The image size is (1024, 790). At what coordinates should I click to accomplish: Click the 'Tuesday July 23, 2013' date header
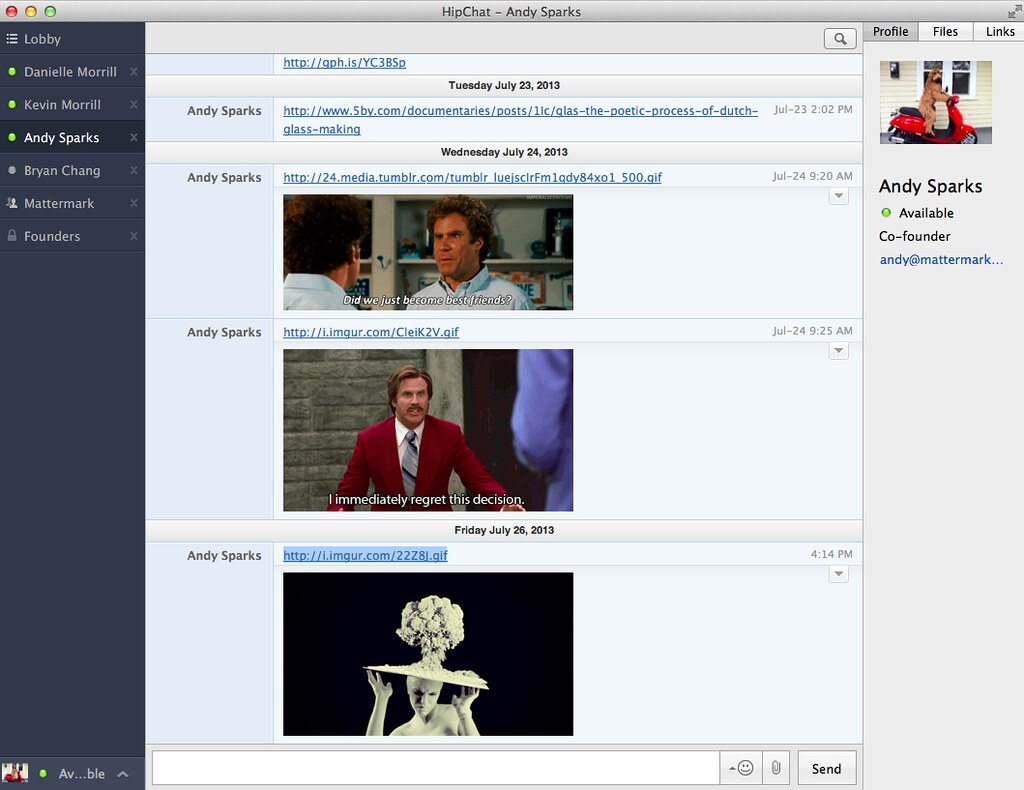click(x=504, y=86)
